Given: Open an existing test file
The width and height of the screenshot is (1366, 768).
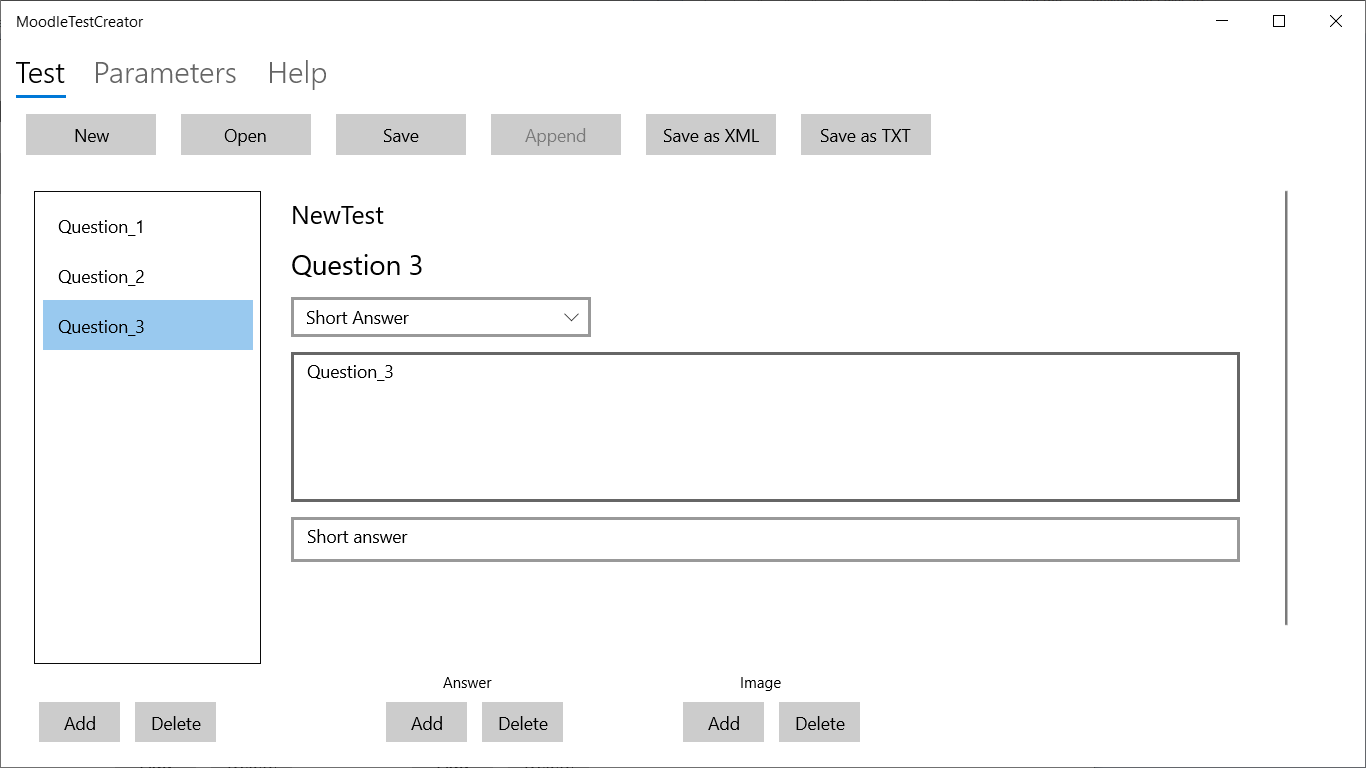Looking at the screenshot, I should coord(245,135).
